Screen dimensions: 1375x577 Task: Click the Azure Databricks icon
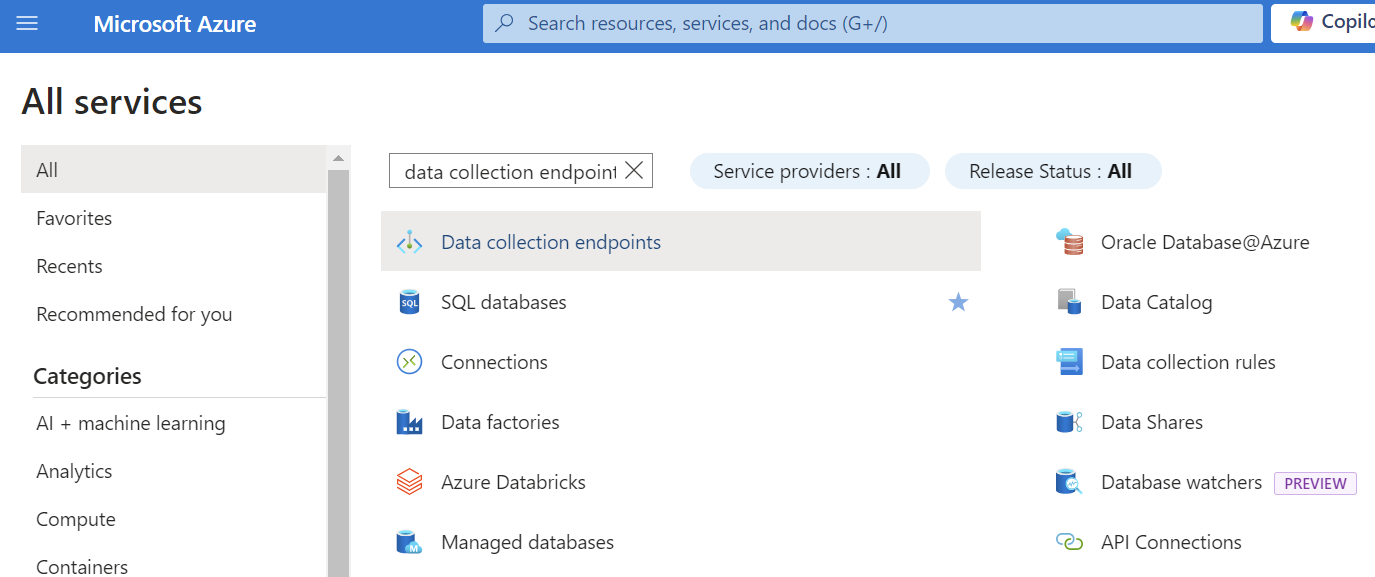[409, 482]
